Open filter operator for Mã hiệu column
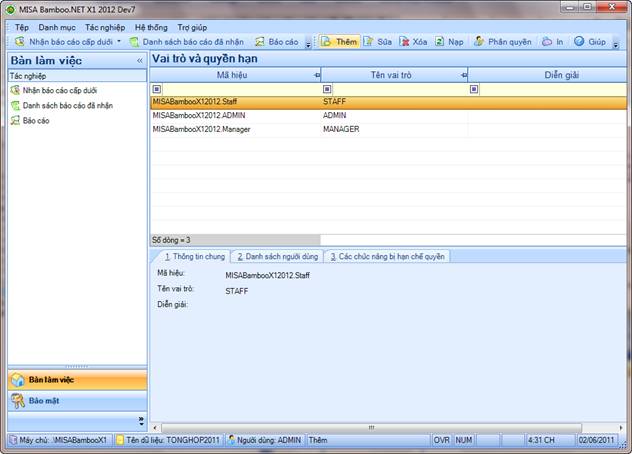 (x=157, y=89)
